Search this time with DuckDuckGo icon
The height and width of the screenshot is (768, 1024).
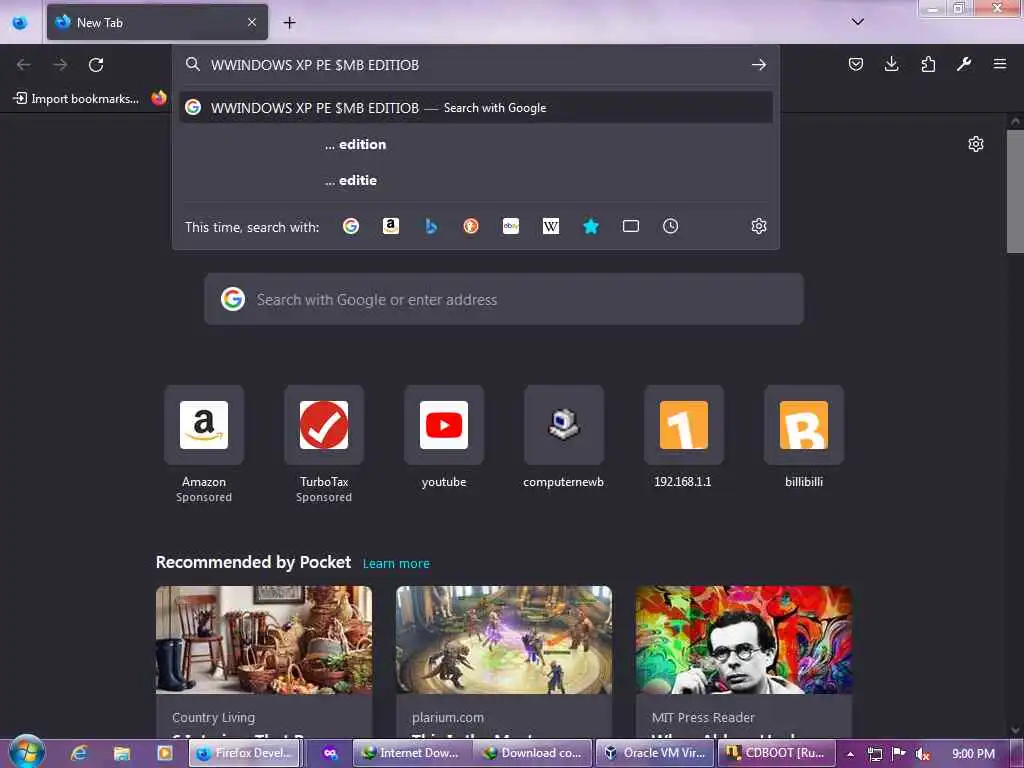pos(471,226)
